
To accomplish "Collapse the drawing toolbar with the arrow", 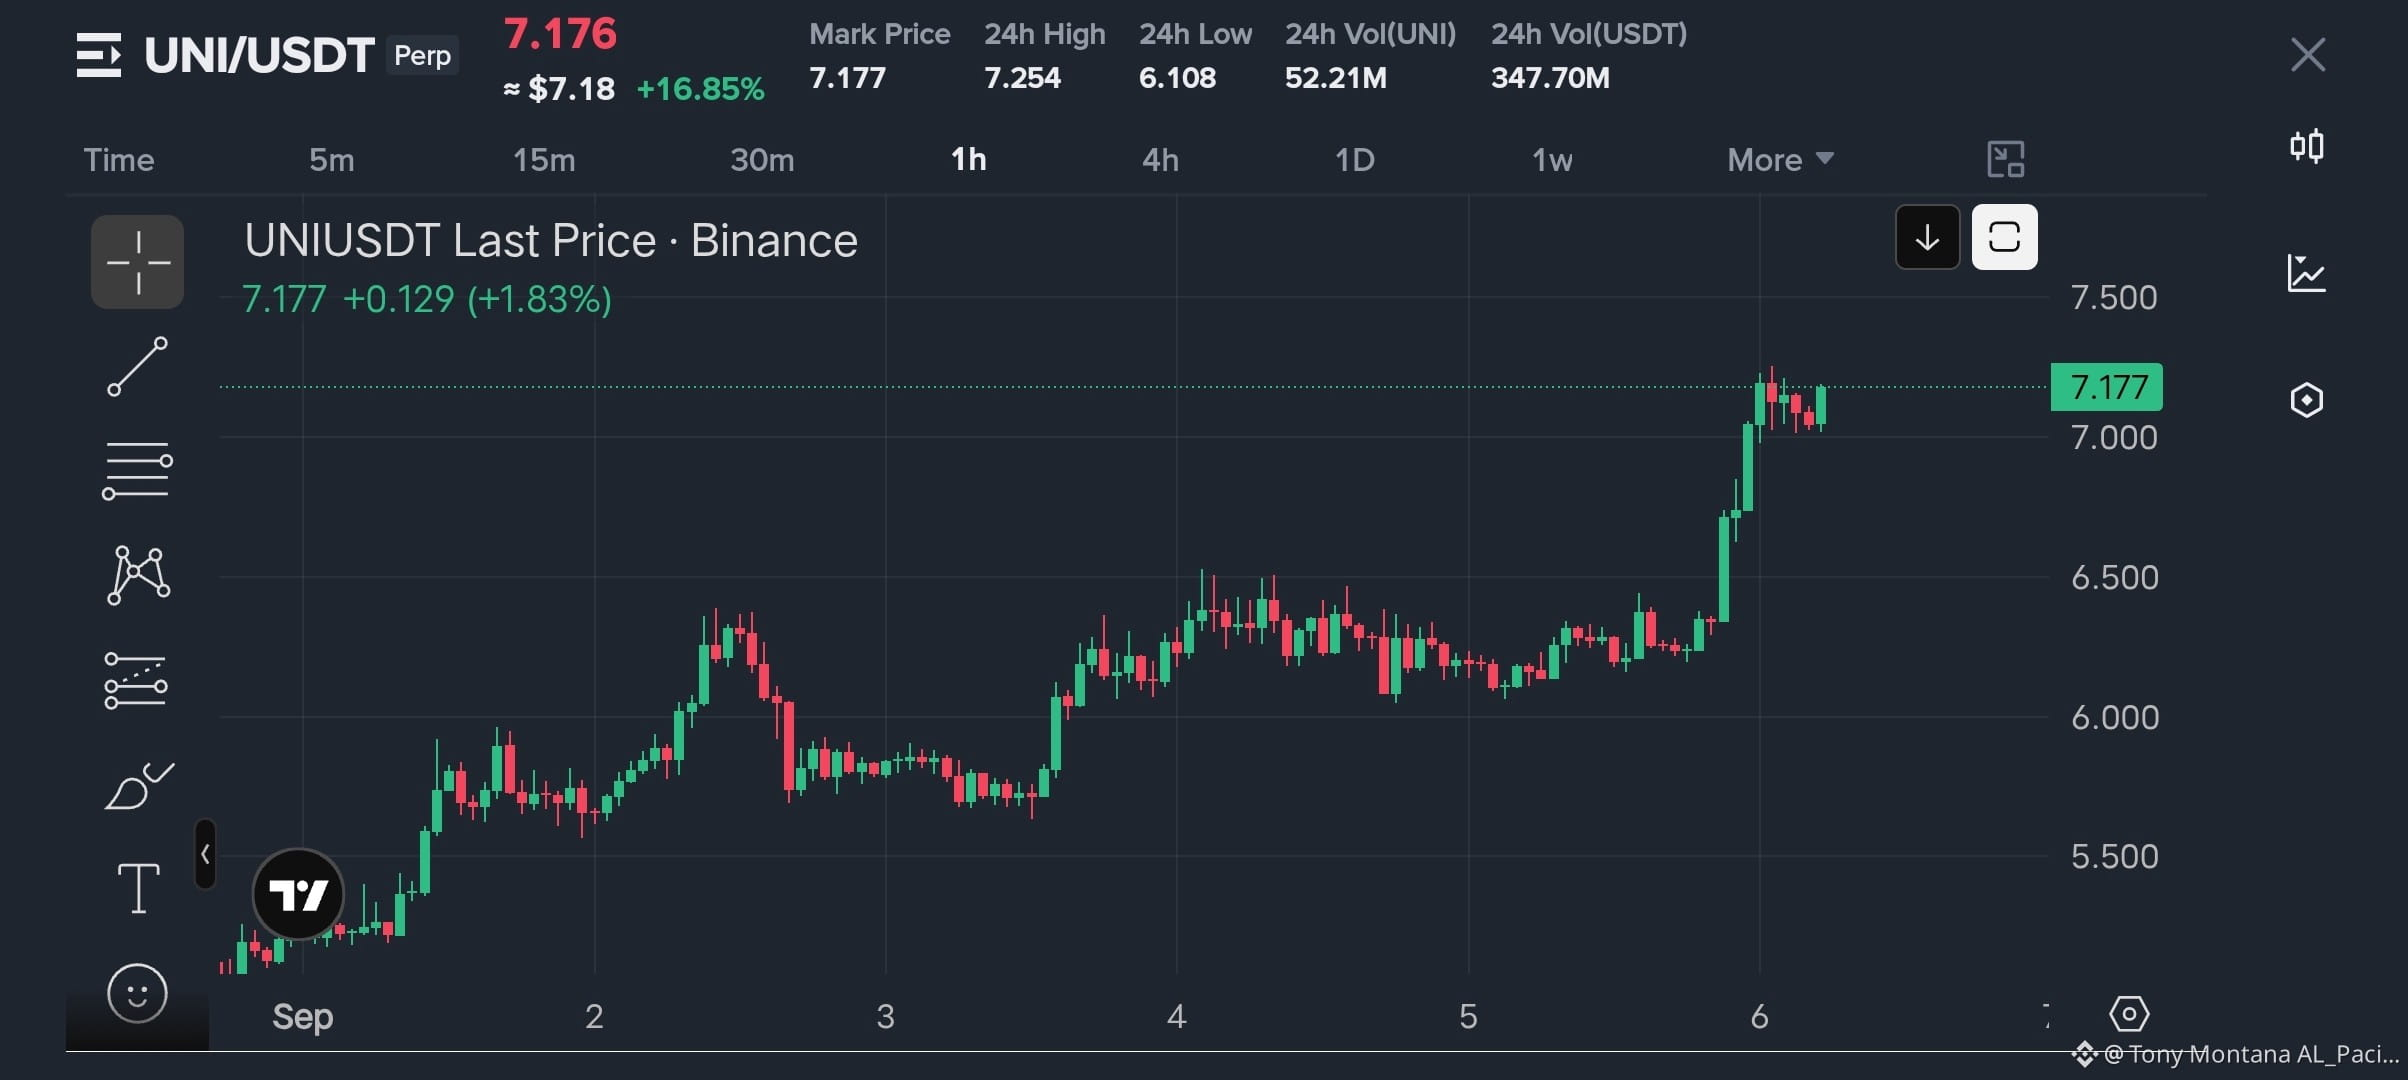I will tap(205, 854).
